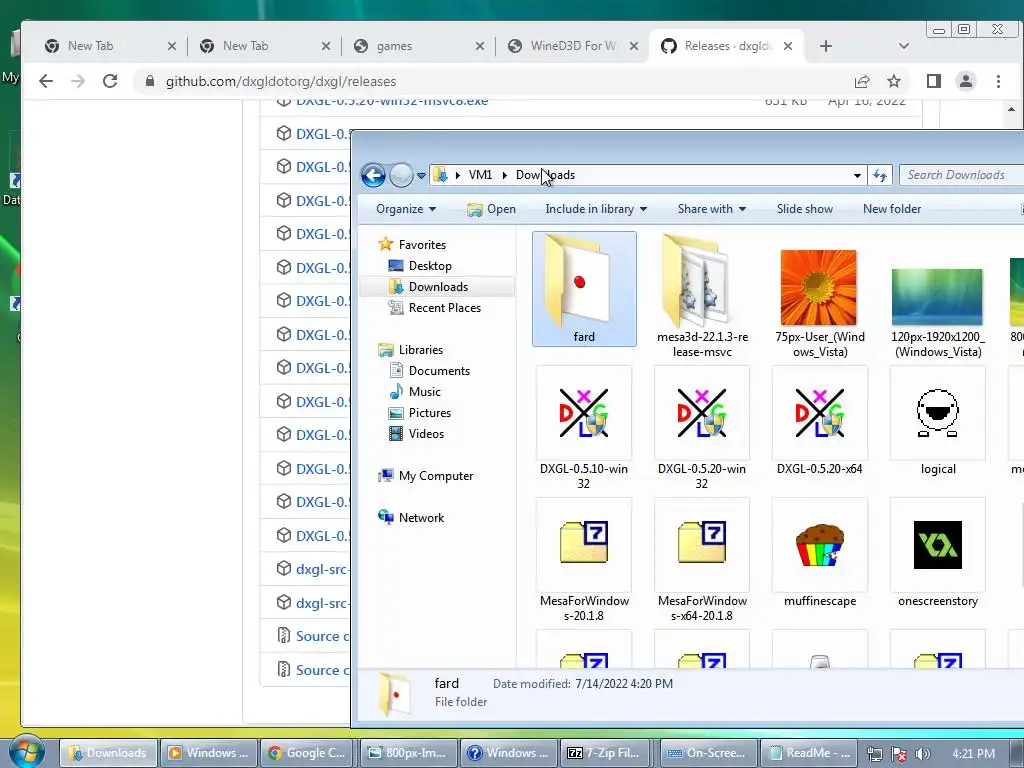Click the Open toolbar button
The image size is (1024, 768).
491,209
